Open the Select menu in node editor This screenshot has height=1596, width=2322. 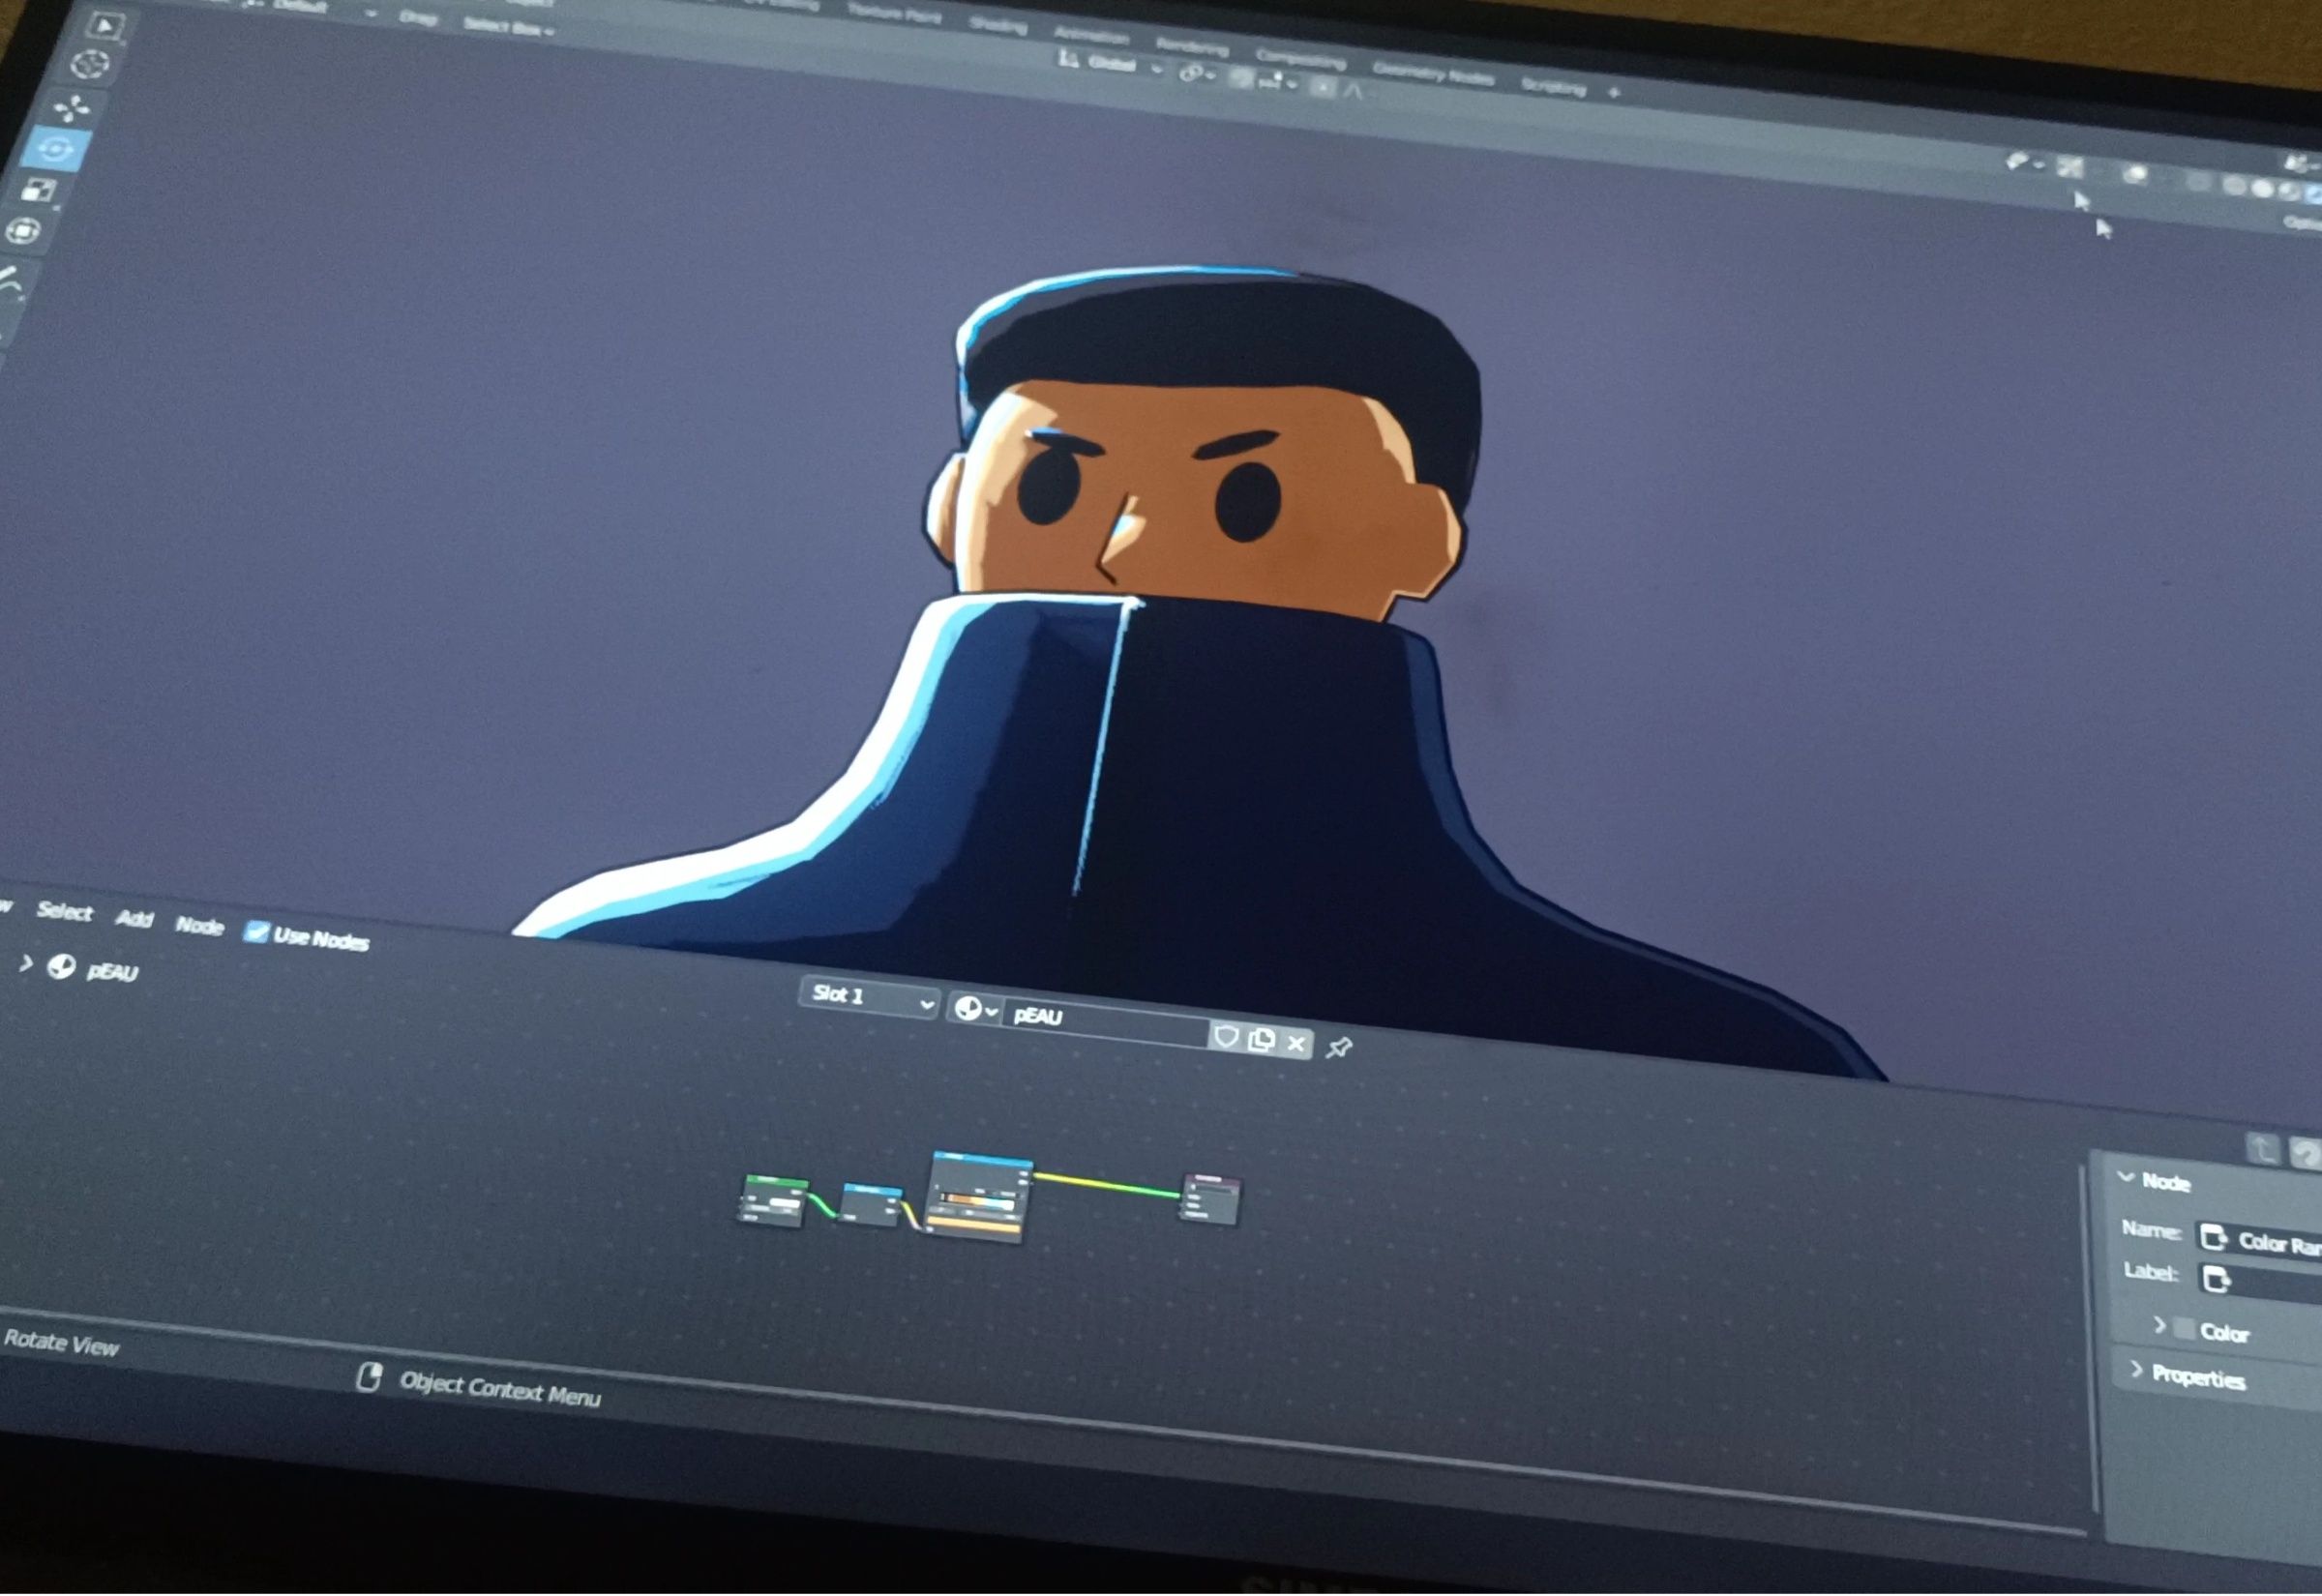[64, 911]
